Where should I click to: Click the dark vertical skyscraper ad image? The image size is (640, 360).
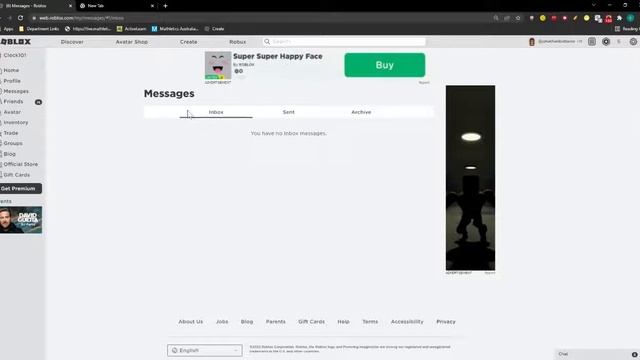470,178
